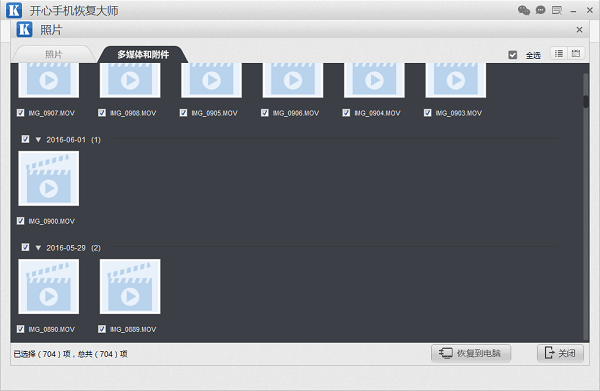The width and height of the screenshot is (600, 391).
Task: Click the 恢复到电脑 restore button
Action: (471, 353)
